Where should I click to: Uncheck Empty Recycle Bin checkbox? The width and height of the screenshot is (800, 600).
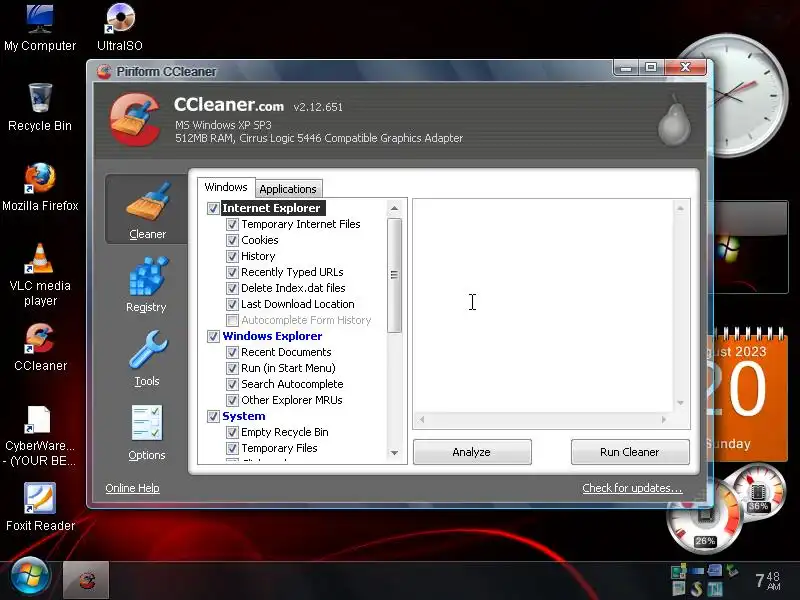tap(232, 432)
